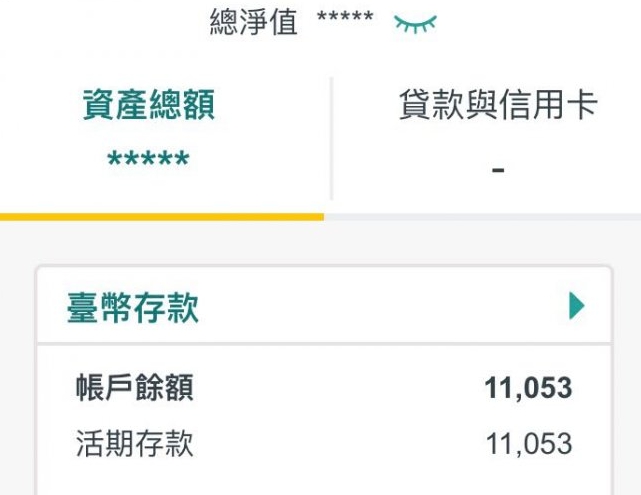Image resolution: width=641 pixels, height=495 pixels.
Task: Open the 活期存款 entry
Action: pyautogui.click(x=134, y=444)
